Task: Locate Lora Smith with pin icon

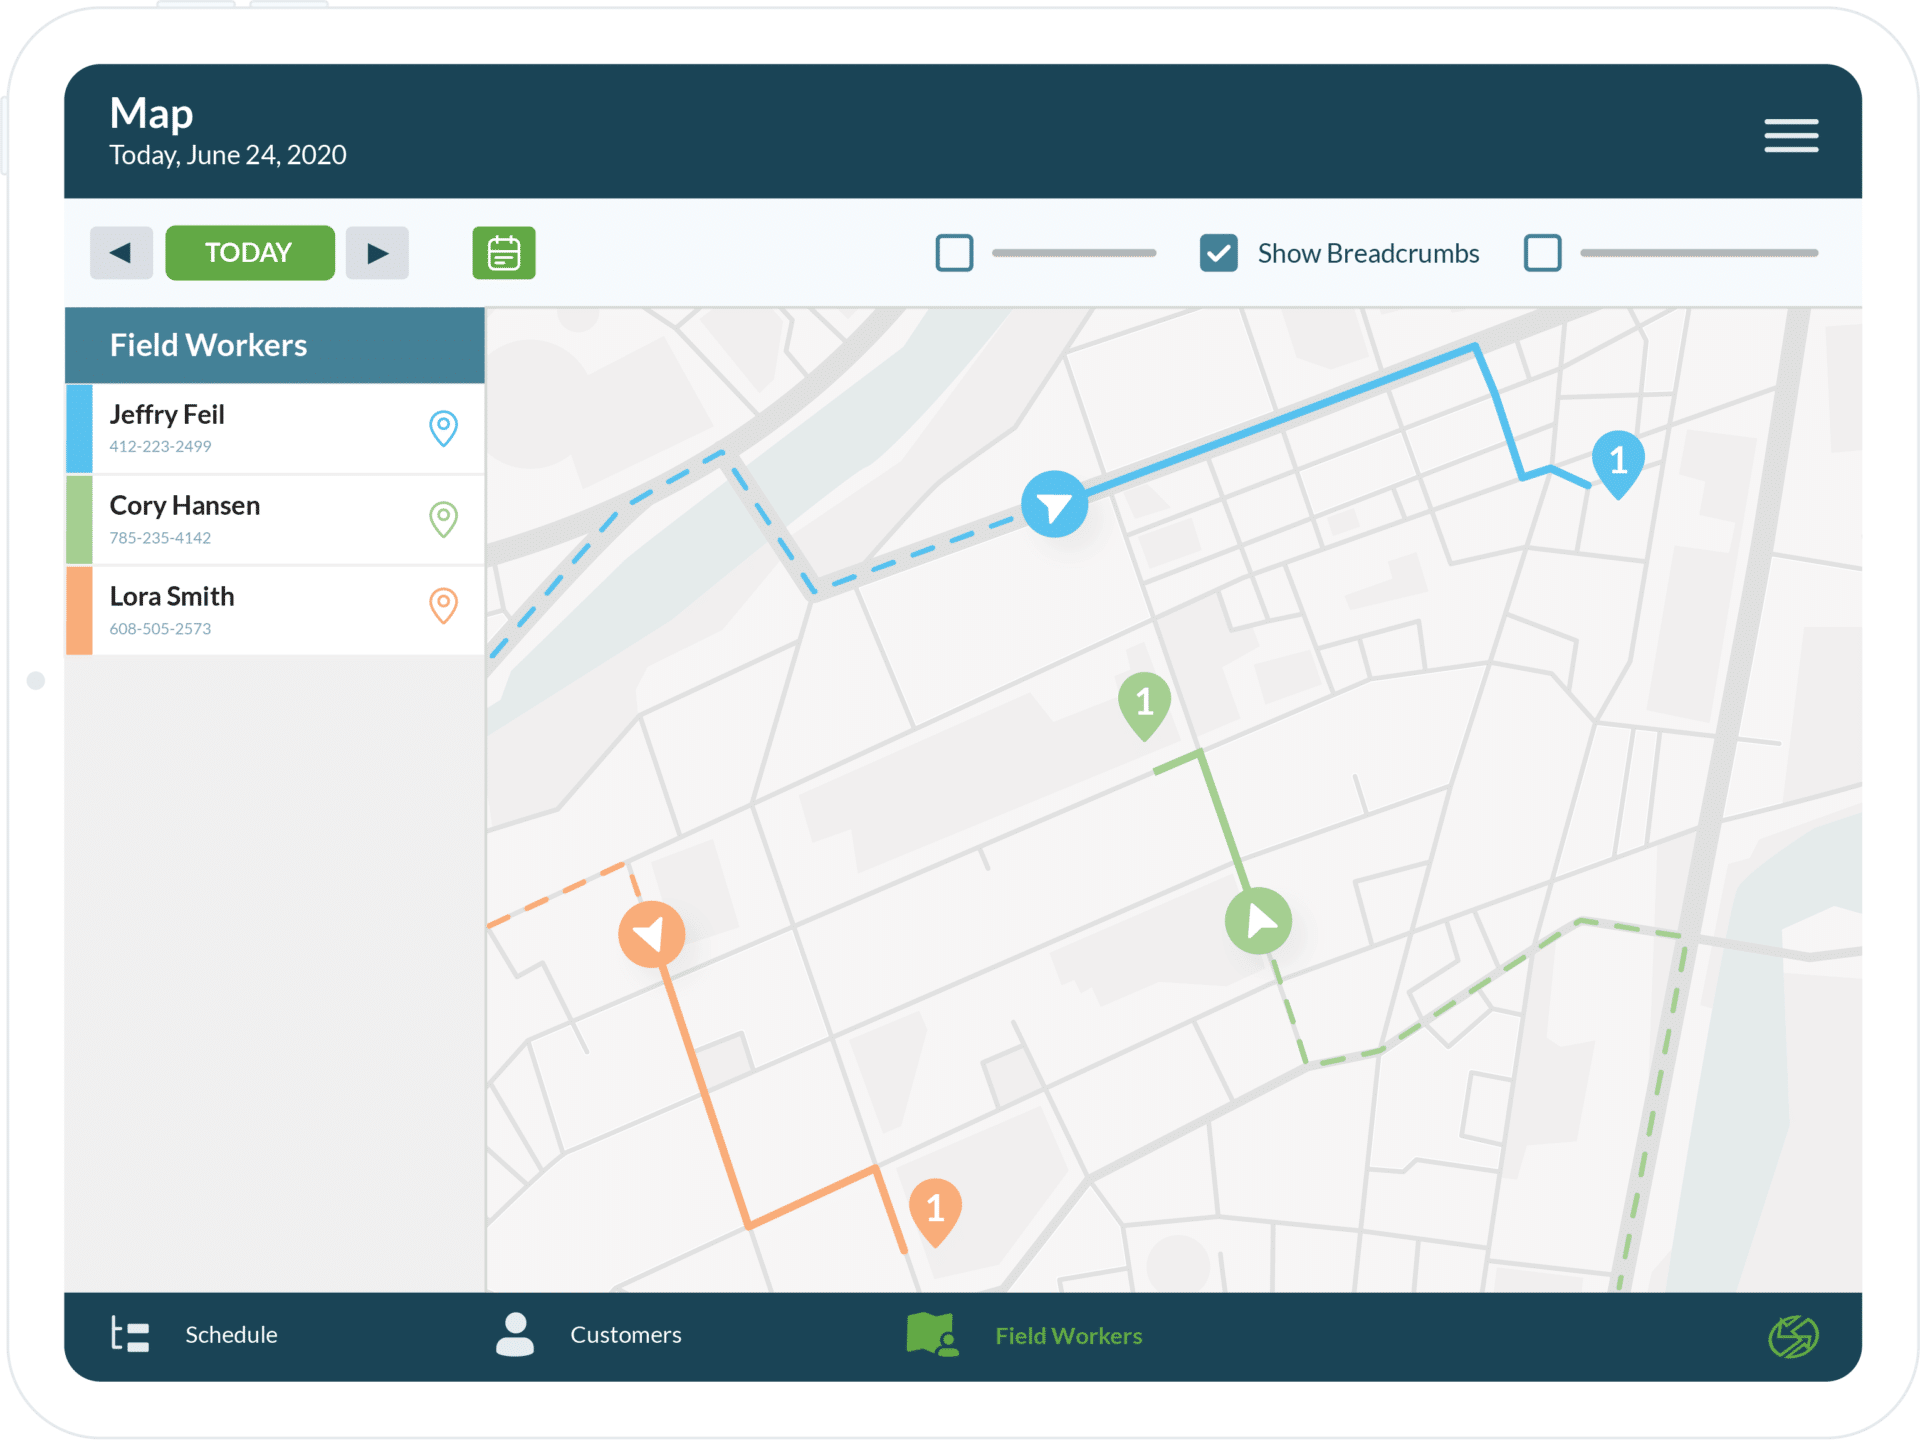Action: pos(443,606)
